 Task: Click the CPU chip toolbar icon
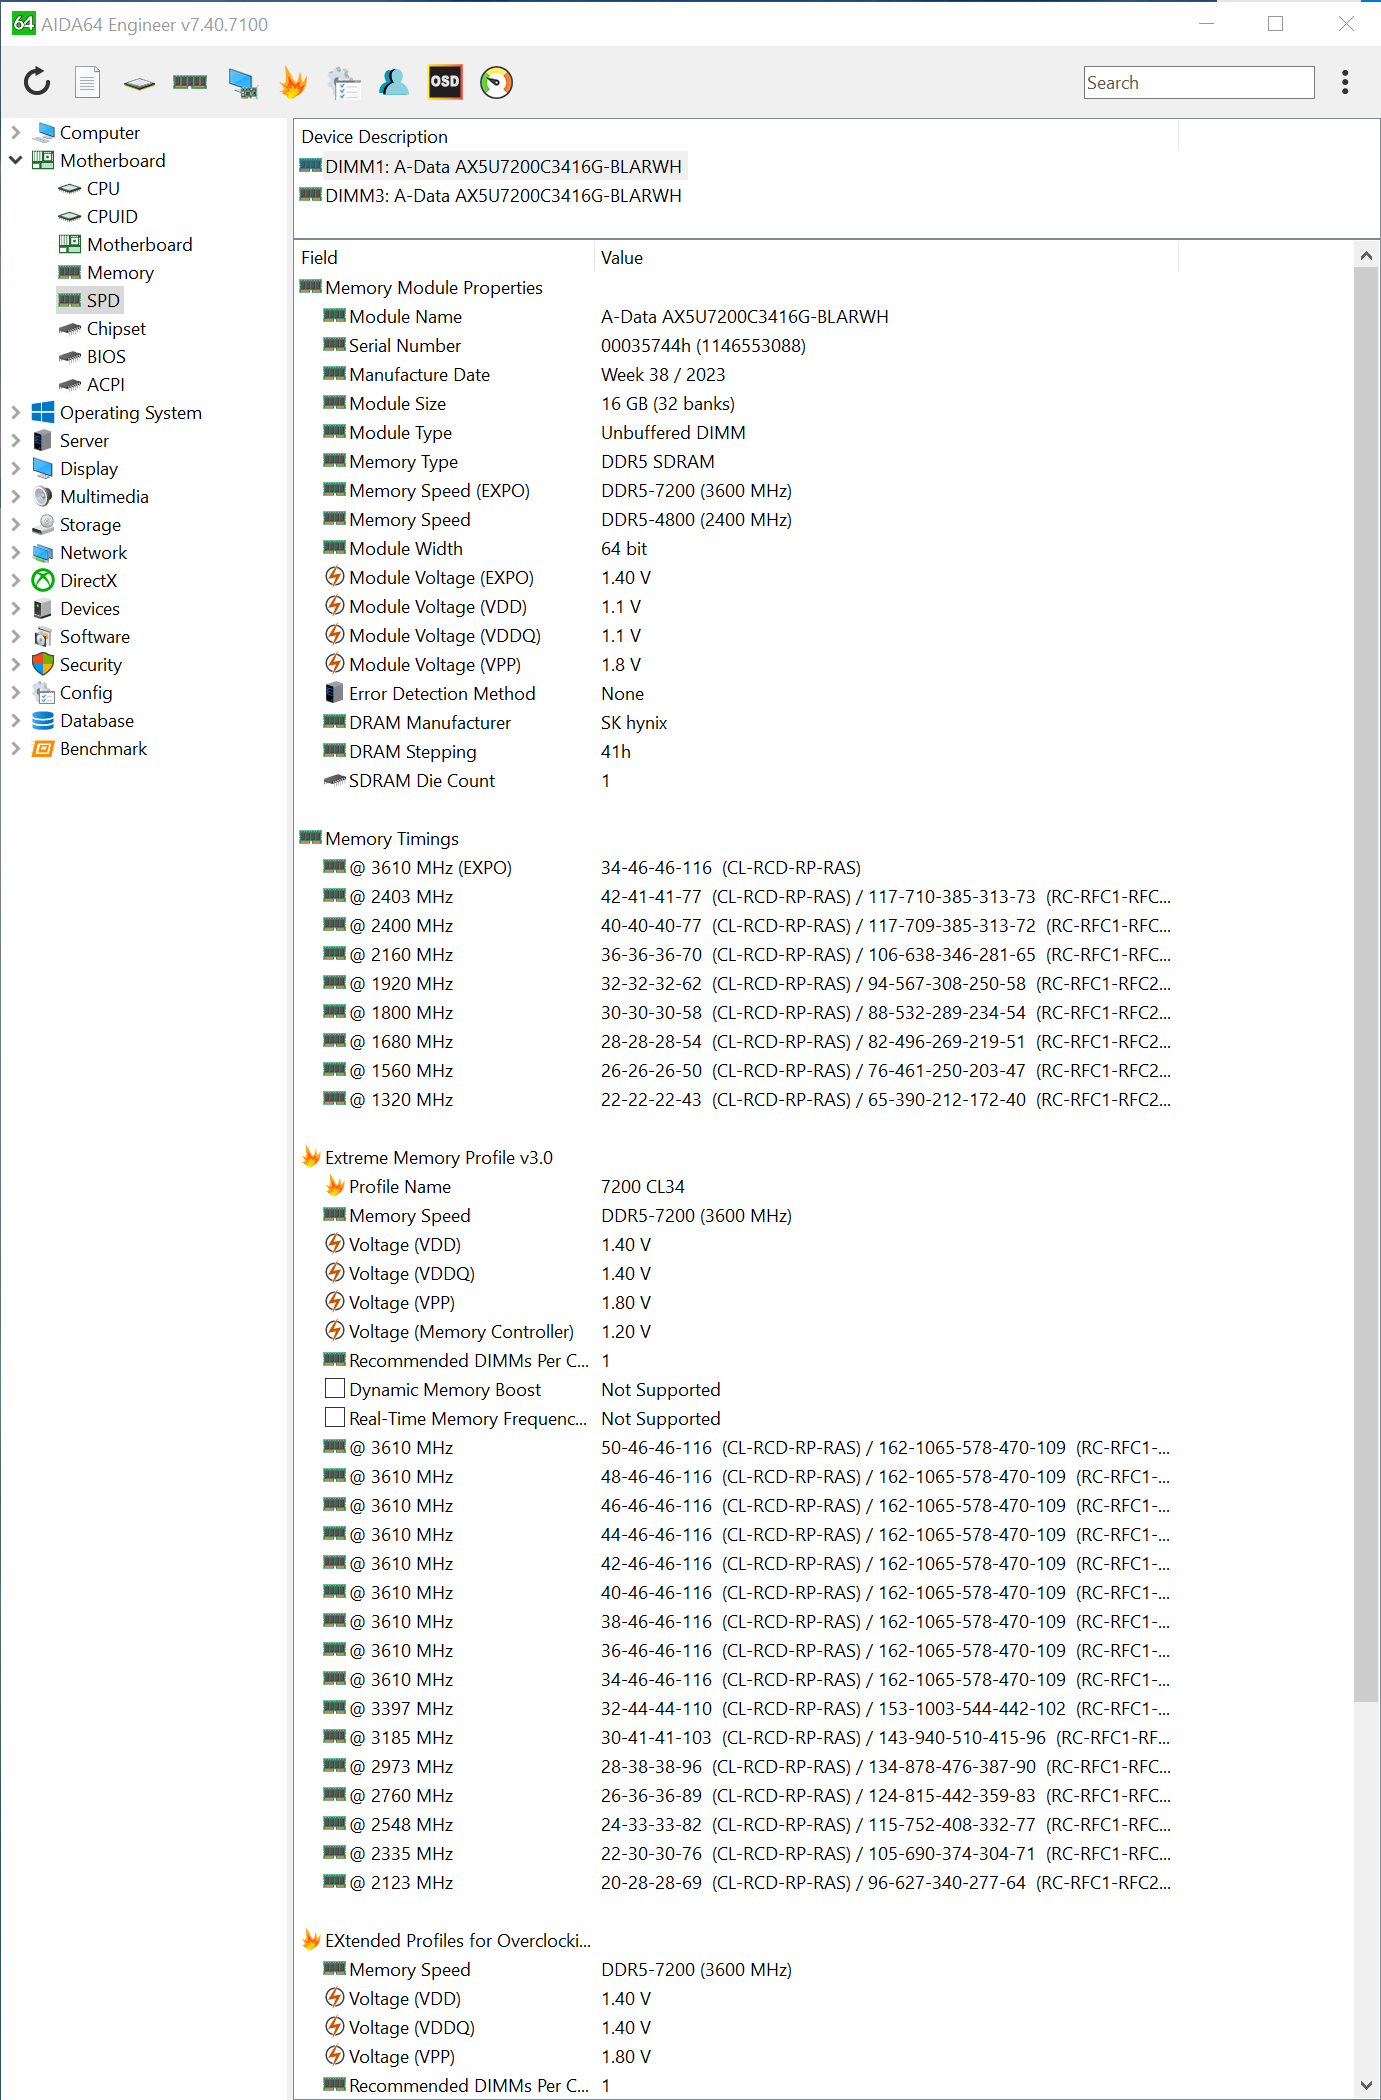tap(139, 83)
